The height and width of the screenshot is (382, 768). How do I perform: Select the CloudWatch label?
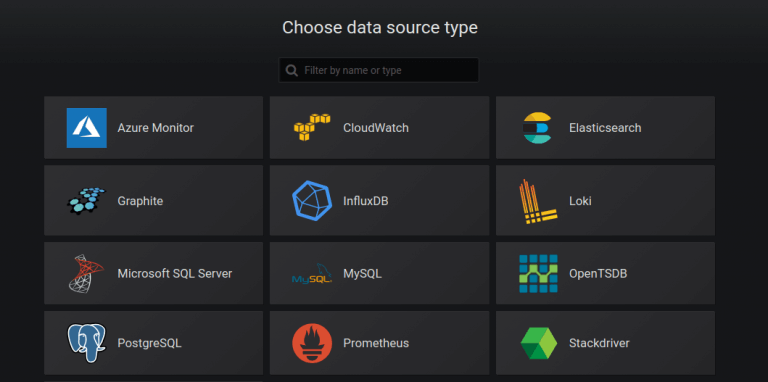pos(376,128)
